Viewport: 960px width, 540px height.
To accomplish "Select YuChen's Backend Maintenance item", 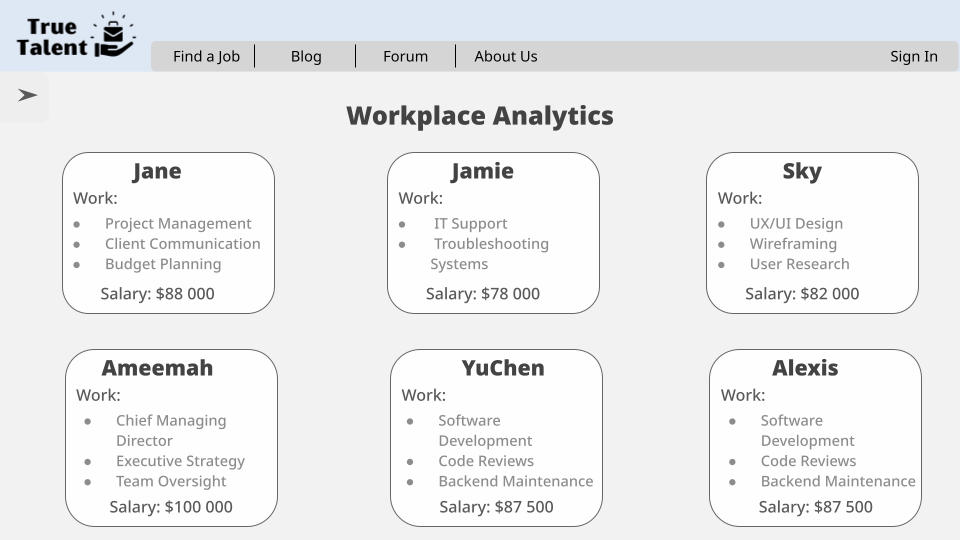I will (516, 481).
